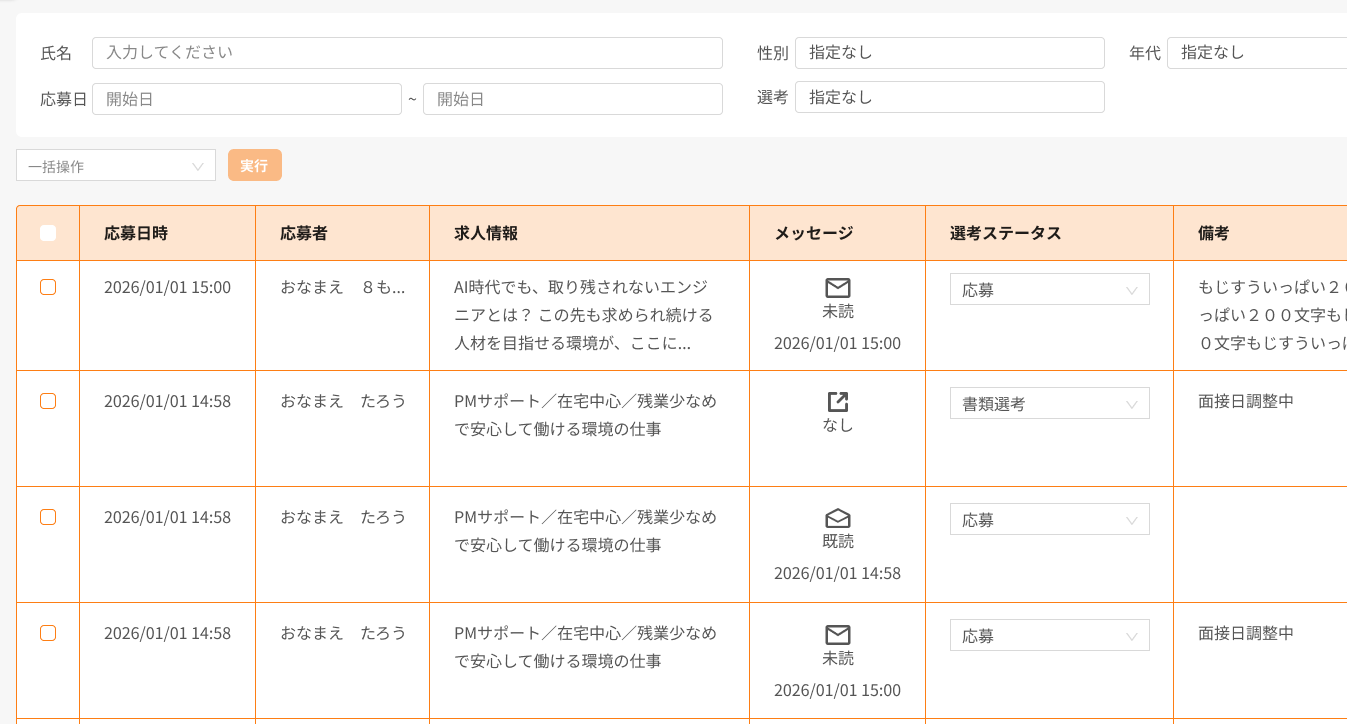Image resolution: width=1347 pixels, height=724 pixels.
Task: Toggle the select-all checkbox in the table header
Action: click(x=47, y=232)
